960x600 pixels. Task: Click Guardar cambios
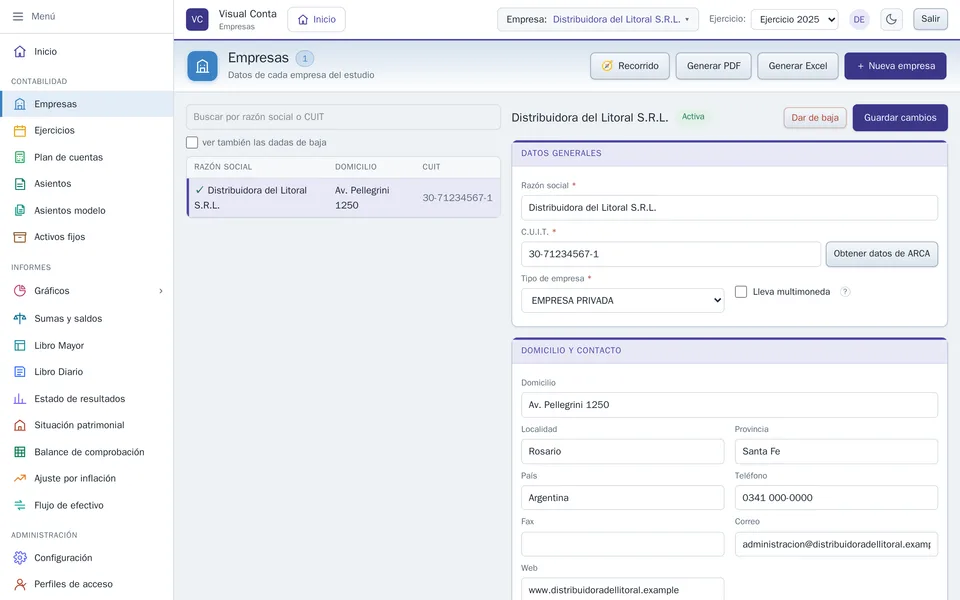pos(900,118)
